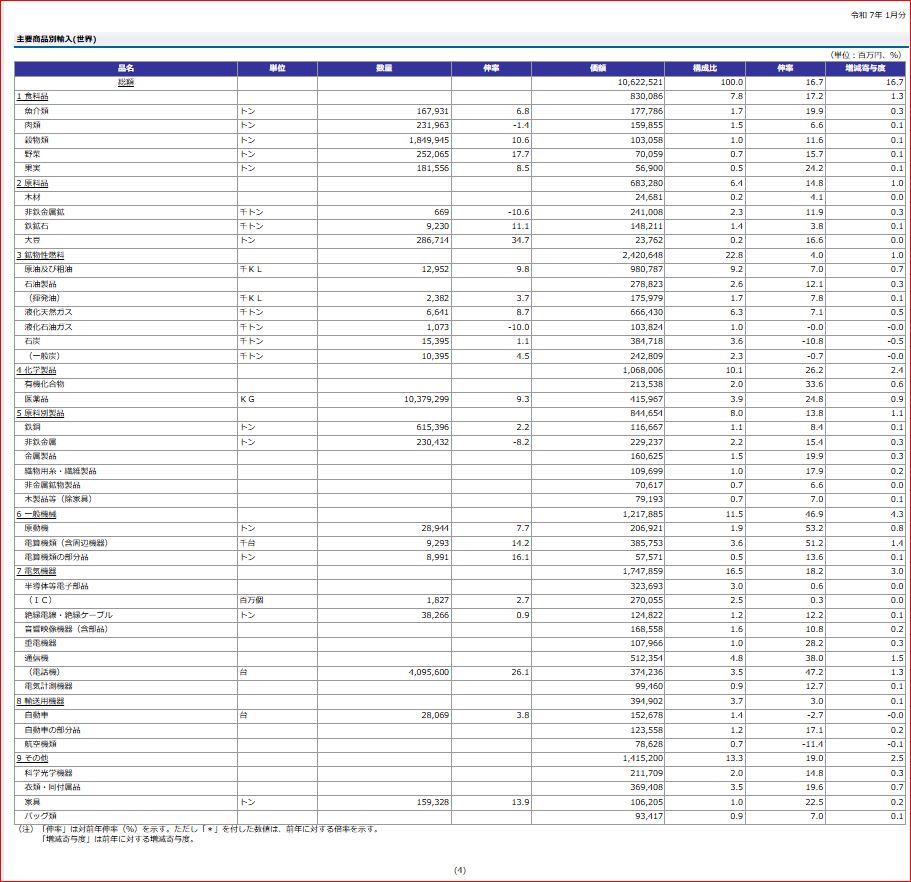This screenshot has width=911, height=882.
Task: Click the 数量 column header
Action: point(384,68)
